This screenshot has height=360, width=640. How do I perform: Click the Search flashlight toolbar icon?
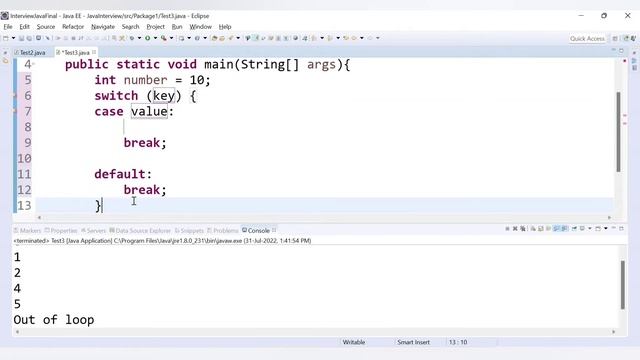point(231,38)
